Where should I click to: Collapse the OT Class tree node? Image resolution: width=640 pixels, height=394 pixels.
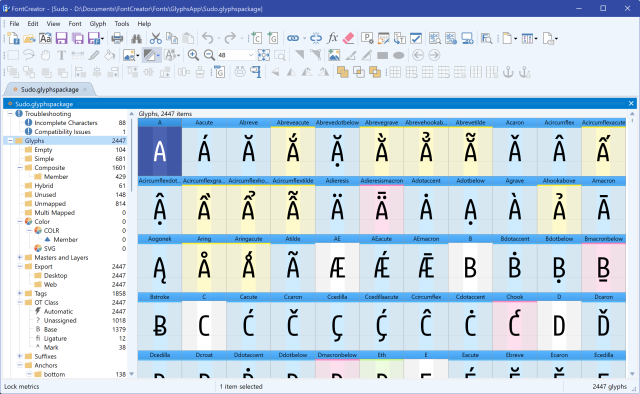click(x=20, y=303)
